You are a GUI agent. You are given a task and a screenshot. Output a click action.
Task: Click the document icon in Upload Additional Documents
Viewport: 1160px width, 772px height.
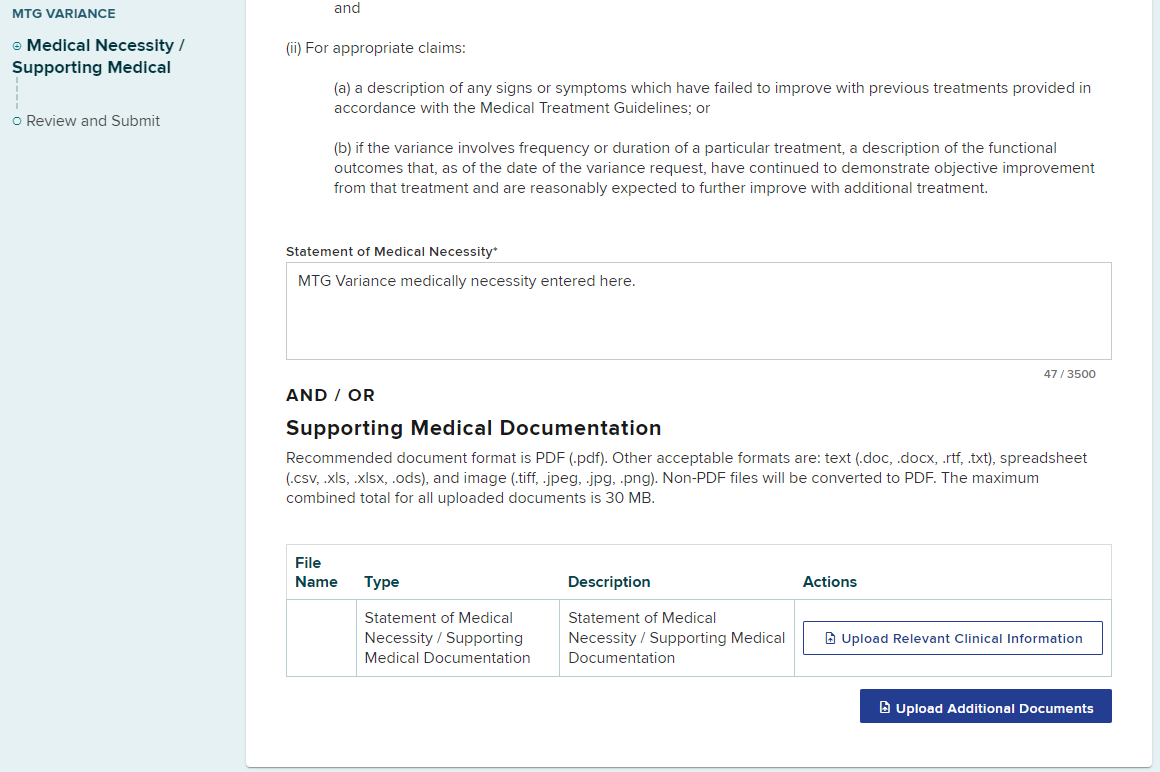point(884,708)
